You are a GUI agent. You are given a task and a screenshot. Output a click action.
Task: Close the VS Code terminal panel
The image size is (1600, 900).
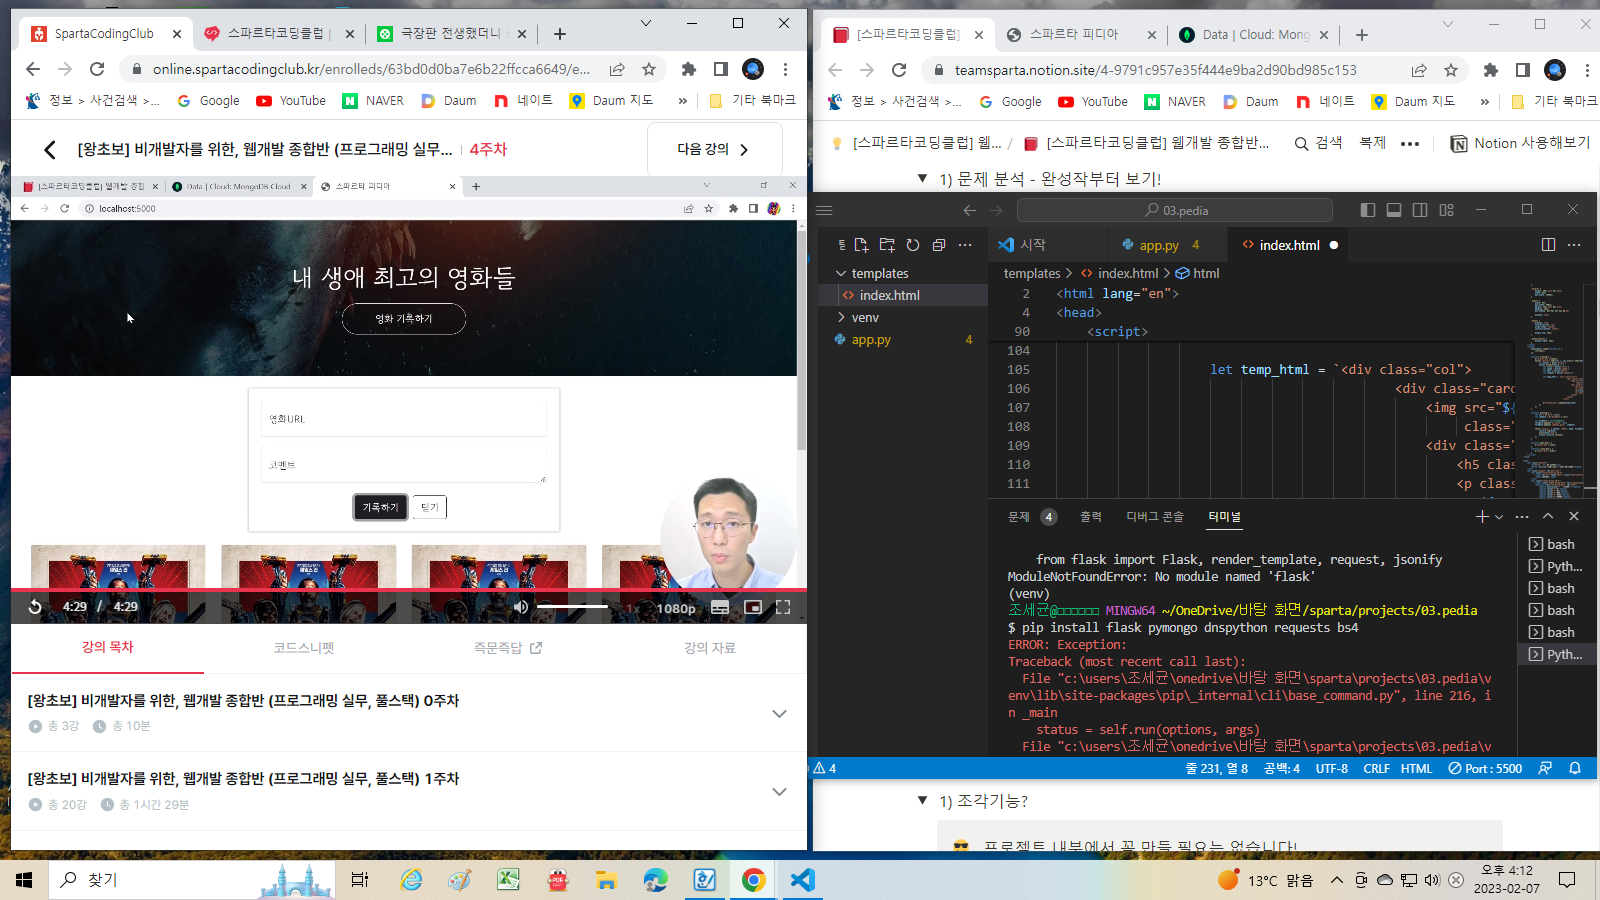point(1574,517)
